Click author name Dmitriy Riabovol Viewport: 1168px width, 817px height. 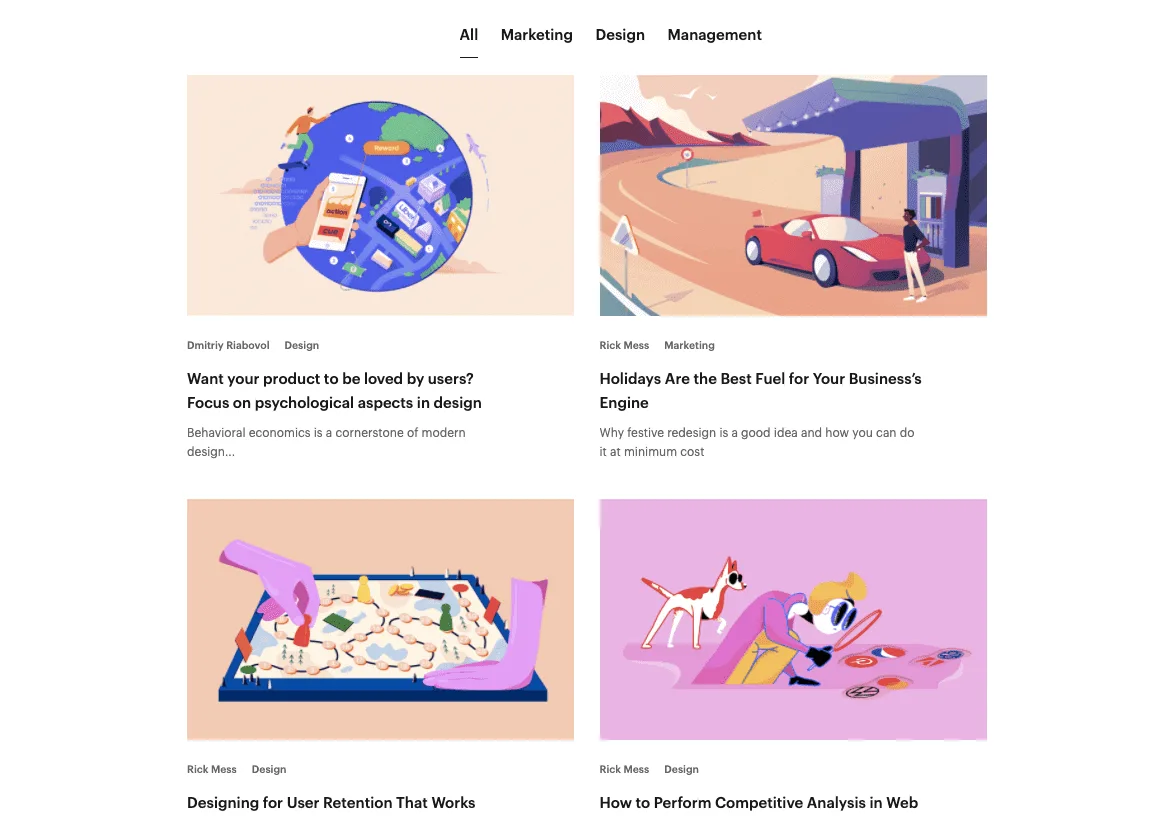point(228,346)
